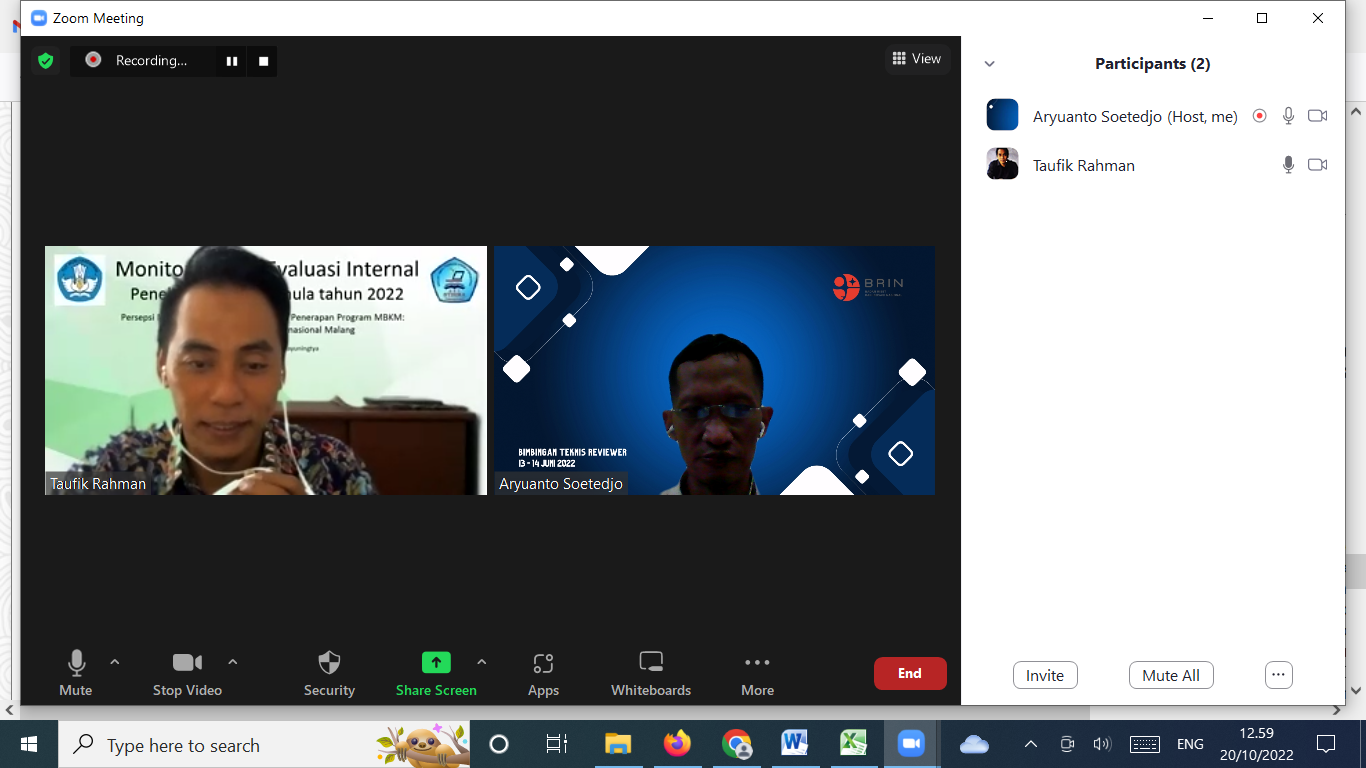The width and height of the screenshot is (1366, 768).
Task: Mute the microphone
Action: click(x=76, y=673)
